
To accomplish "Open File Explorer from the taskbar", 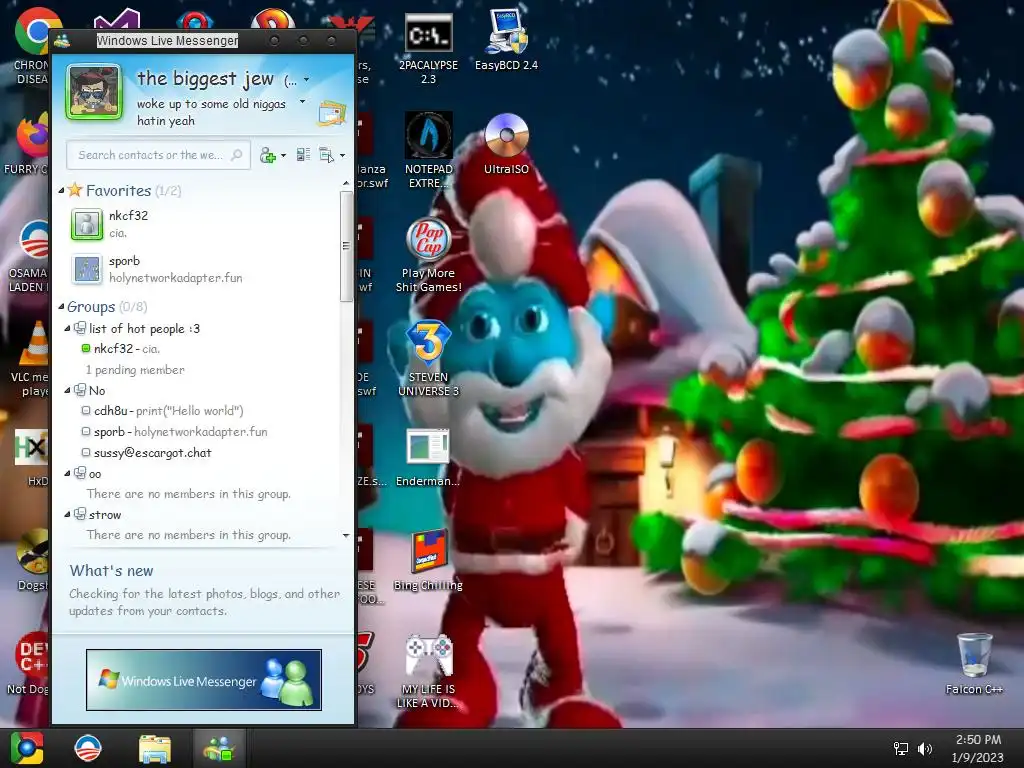I will click(154, 748).
